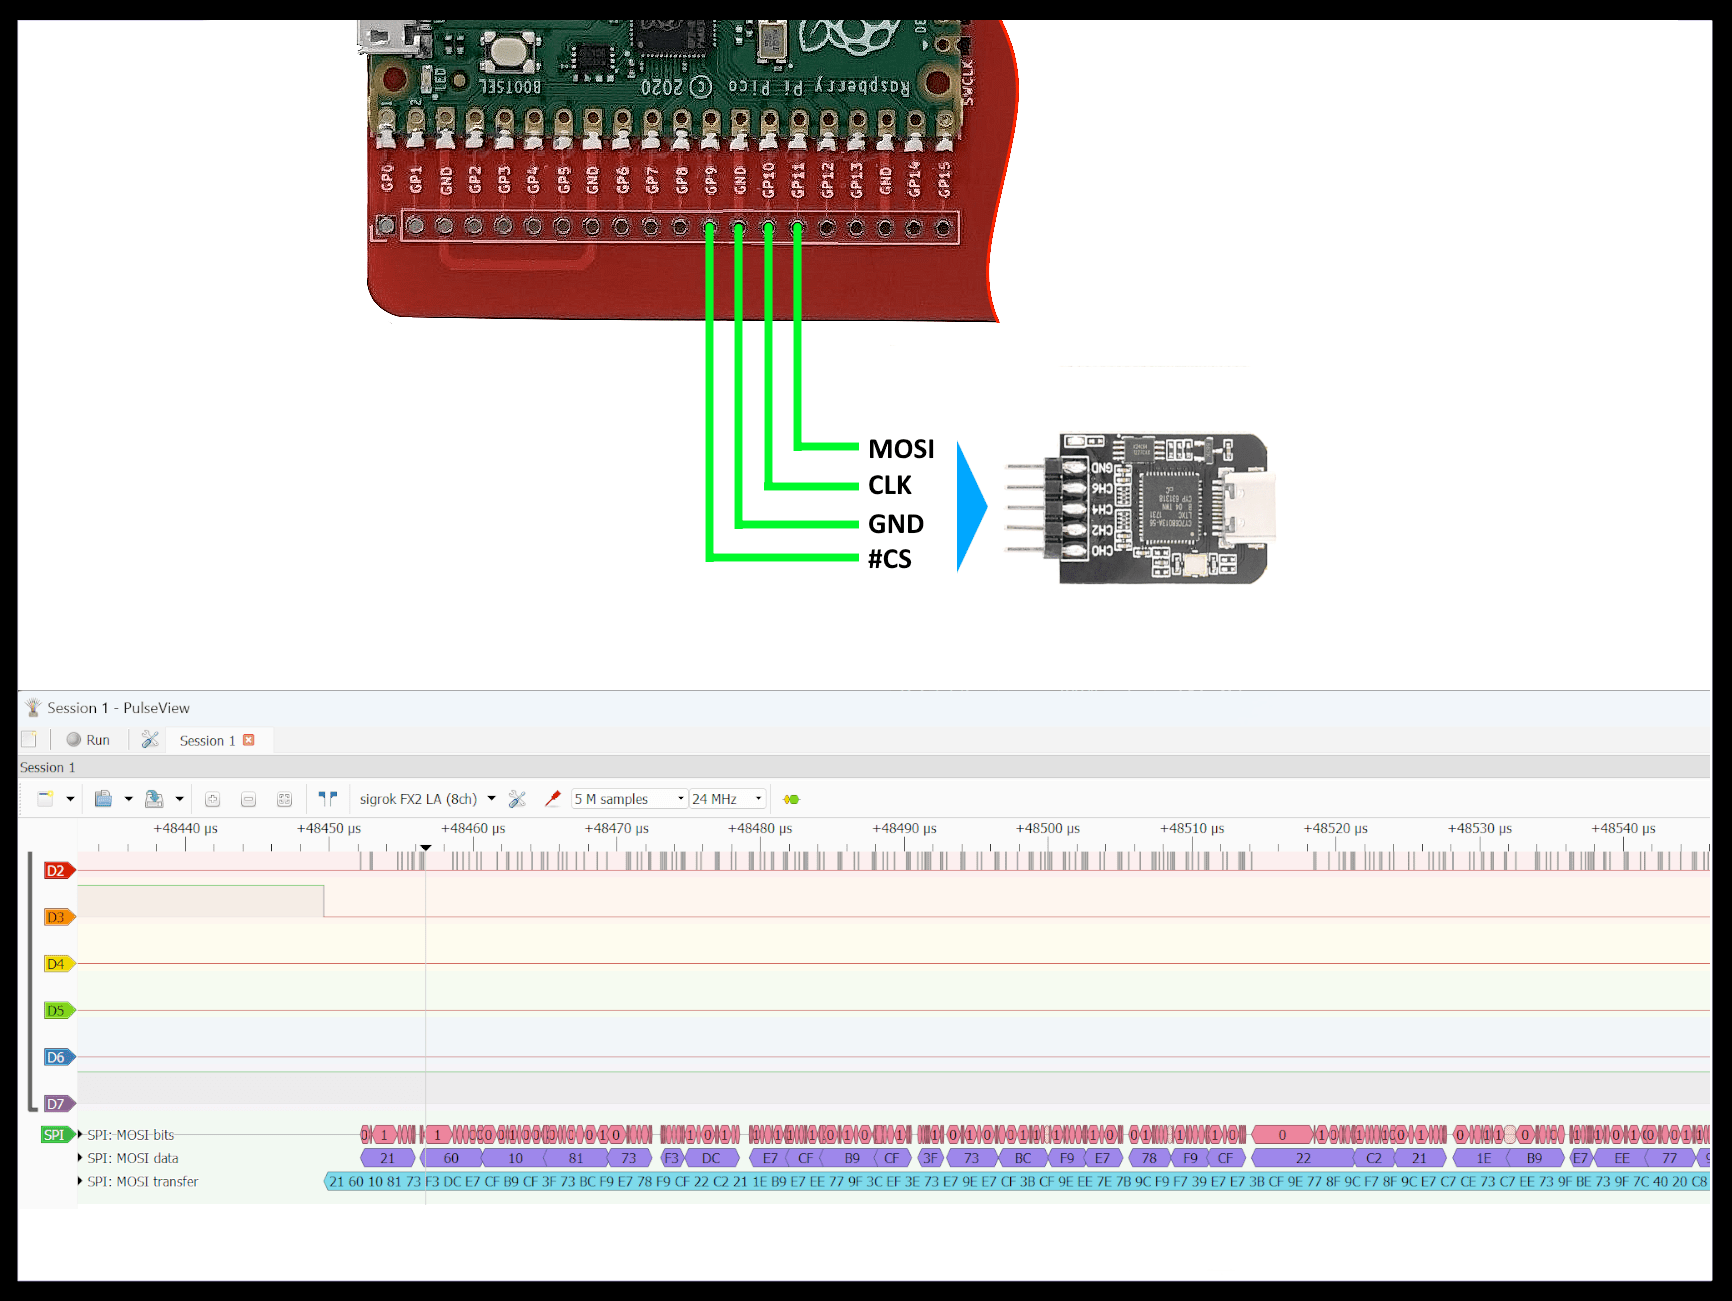Select the green SPI decoder tag

56,1134
